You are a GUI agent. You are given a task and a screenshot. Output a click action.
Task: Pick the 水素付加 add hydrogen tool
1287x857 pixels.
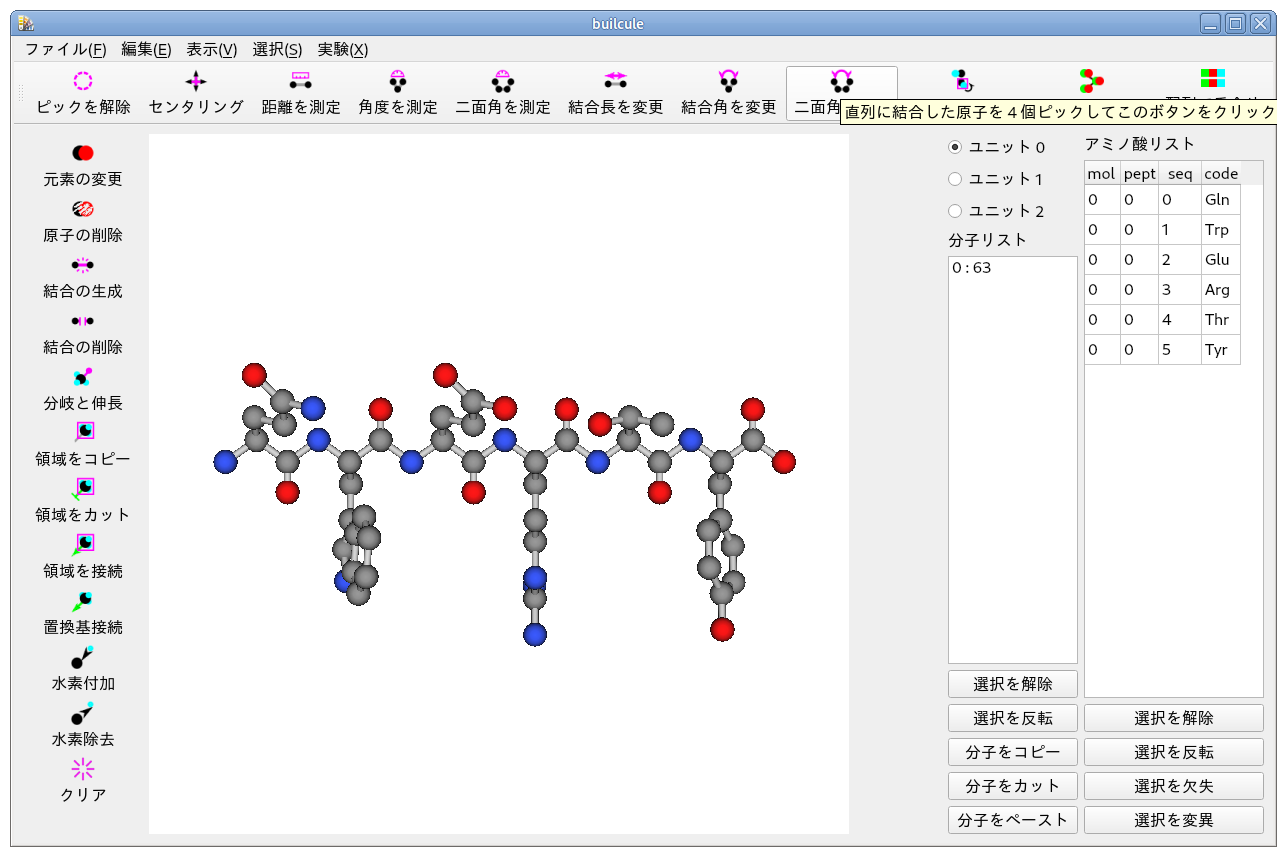(x=83, y=657)
